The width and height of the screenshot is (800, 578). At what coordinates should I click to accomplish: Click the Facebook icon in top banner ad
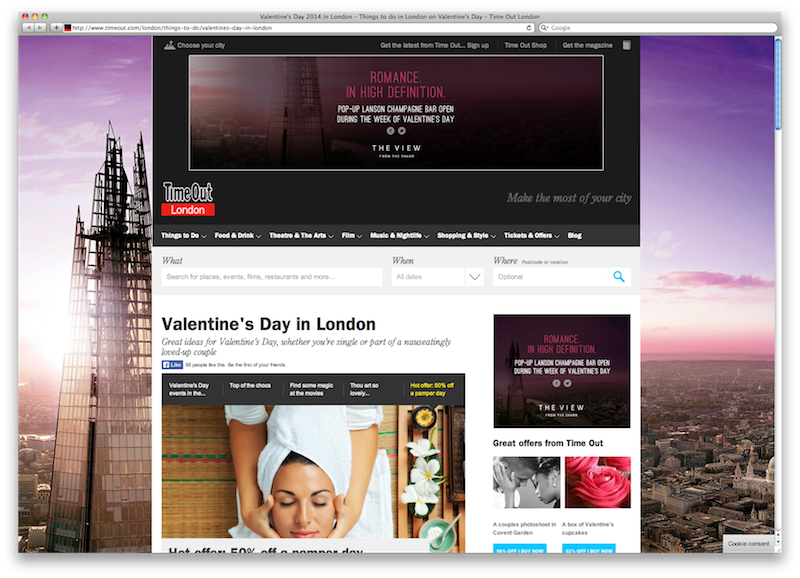coord(390,131)
